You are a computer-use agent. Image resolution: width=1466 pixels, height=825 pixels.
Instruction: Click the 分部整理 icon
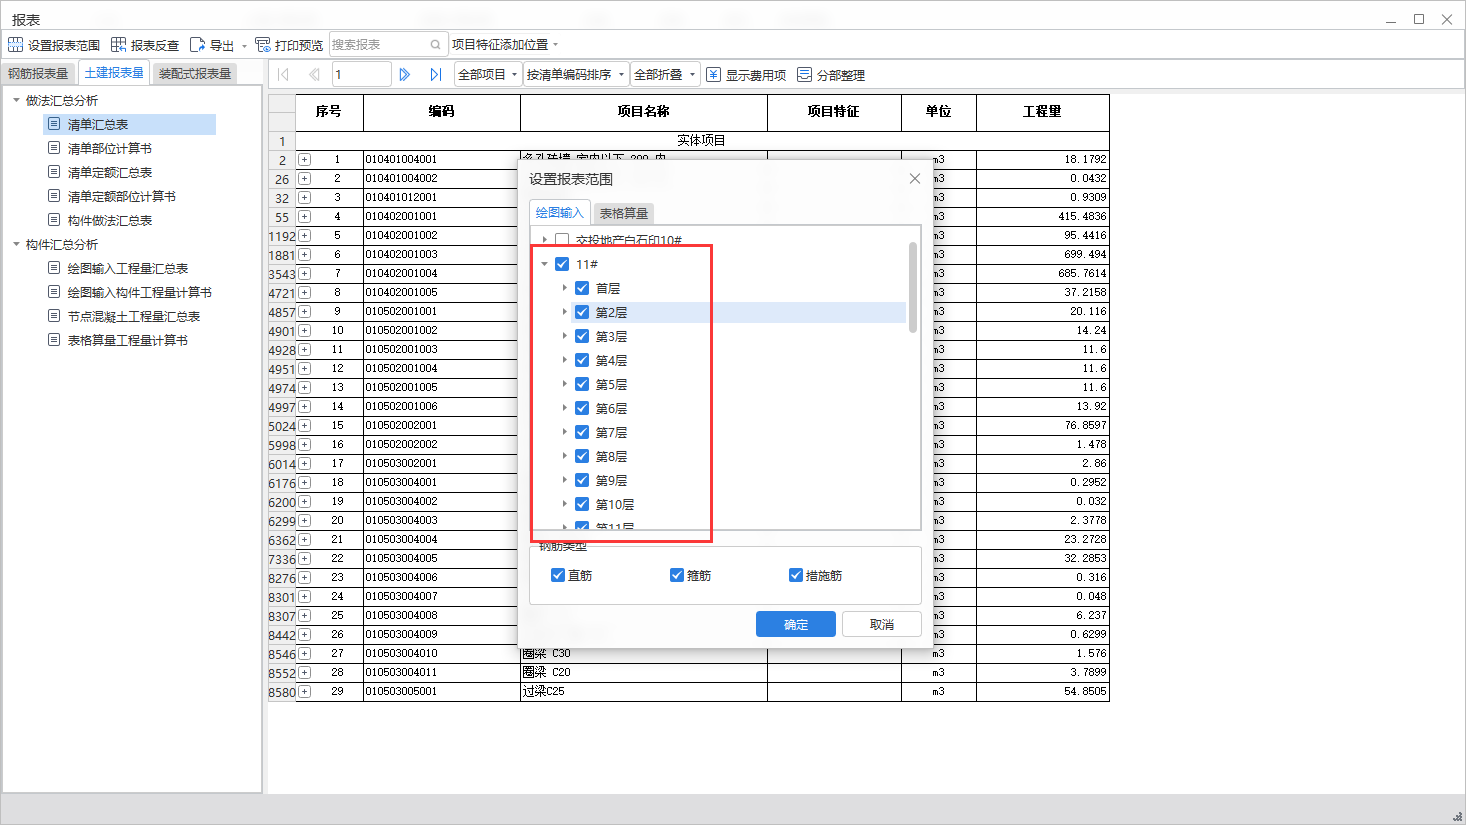(x=804, y=75)
